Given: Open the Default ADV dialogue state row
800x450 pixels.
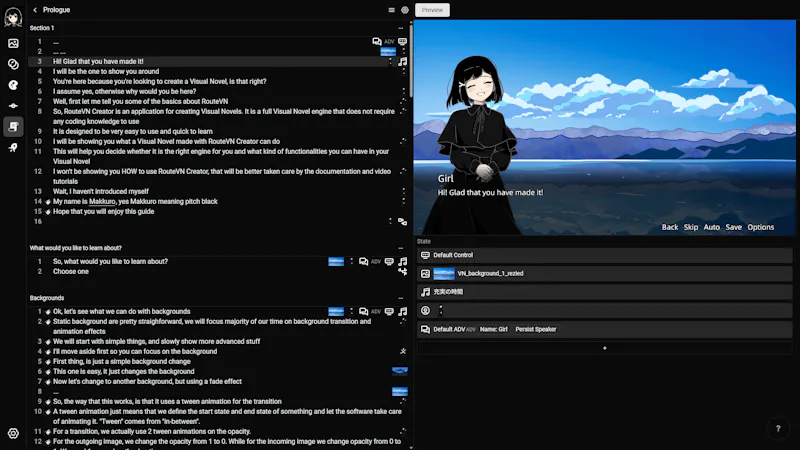Looking at the screenshot, I should 605,329.
